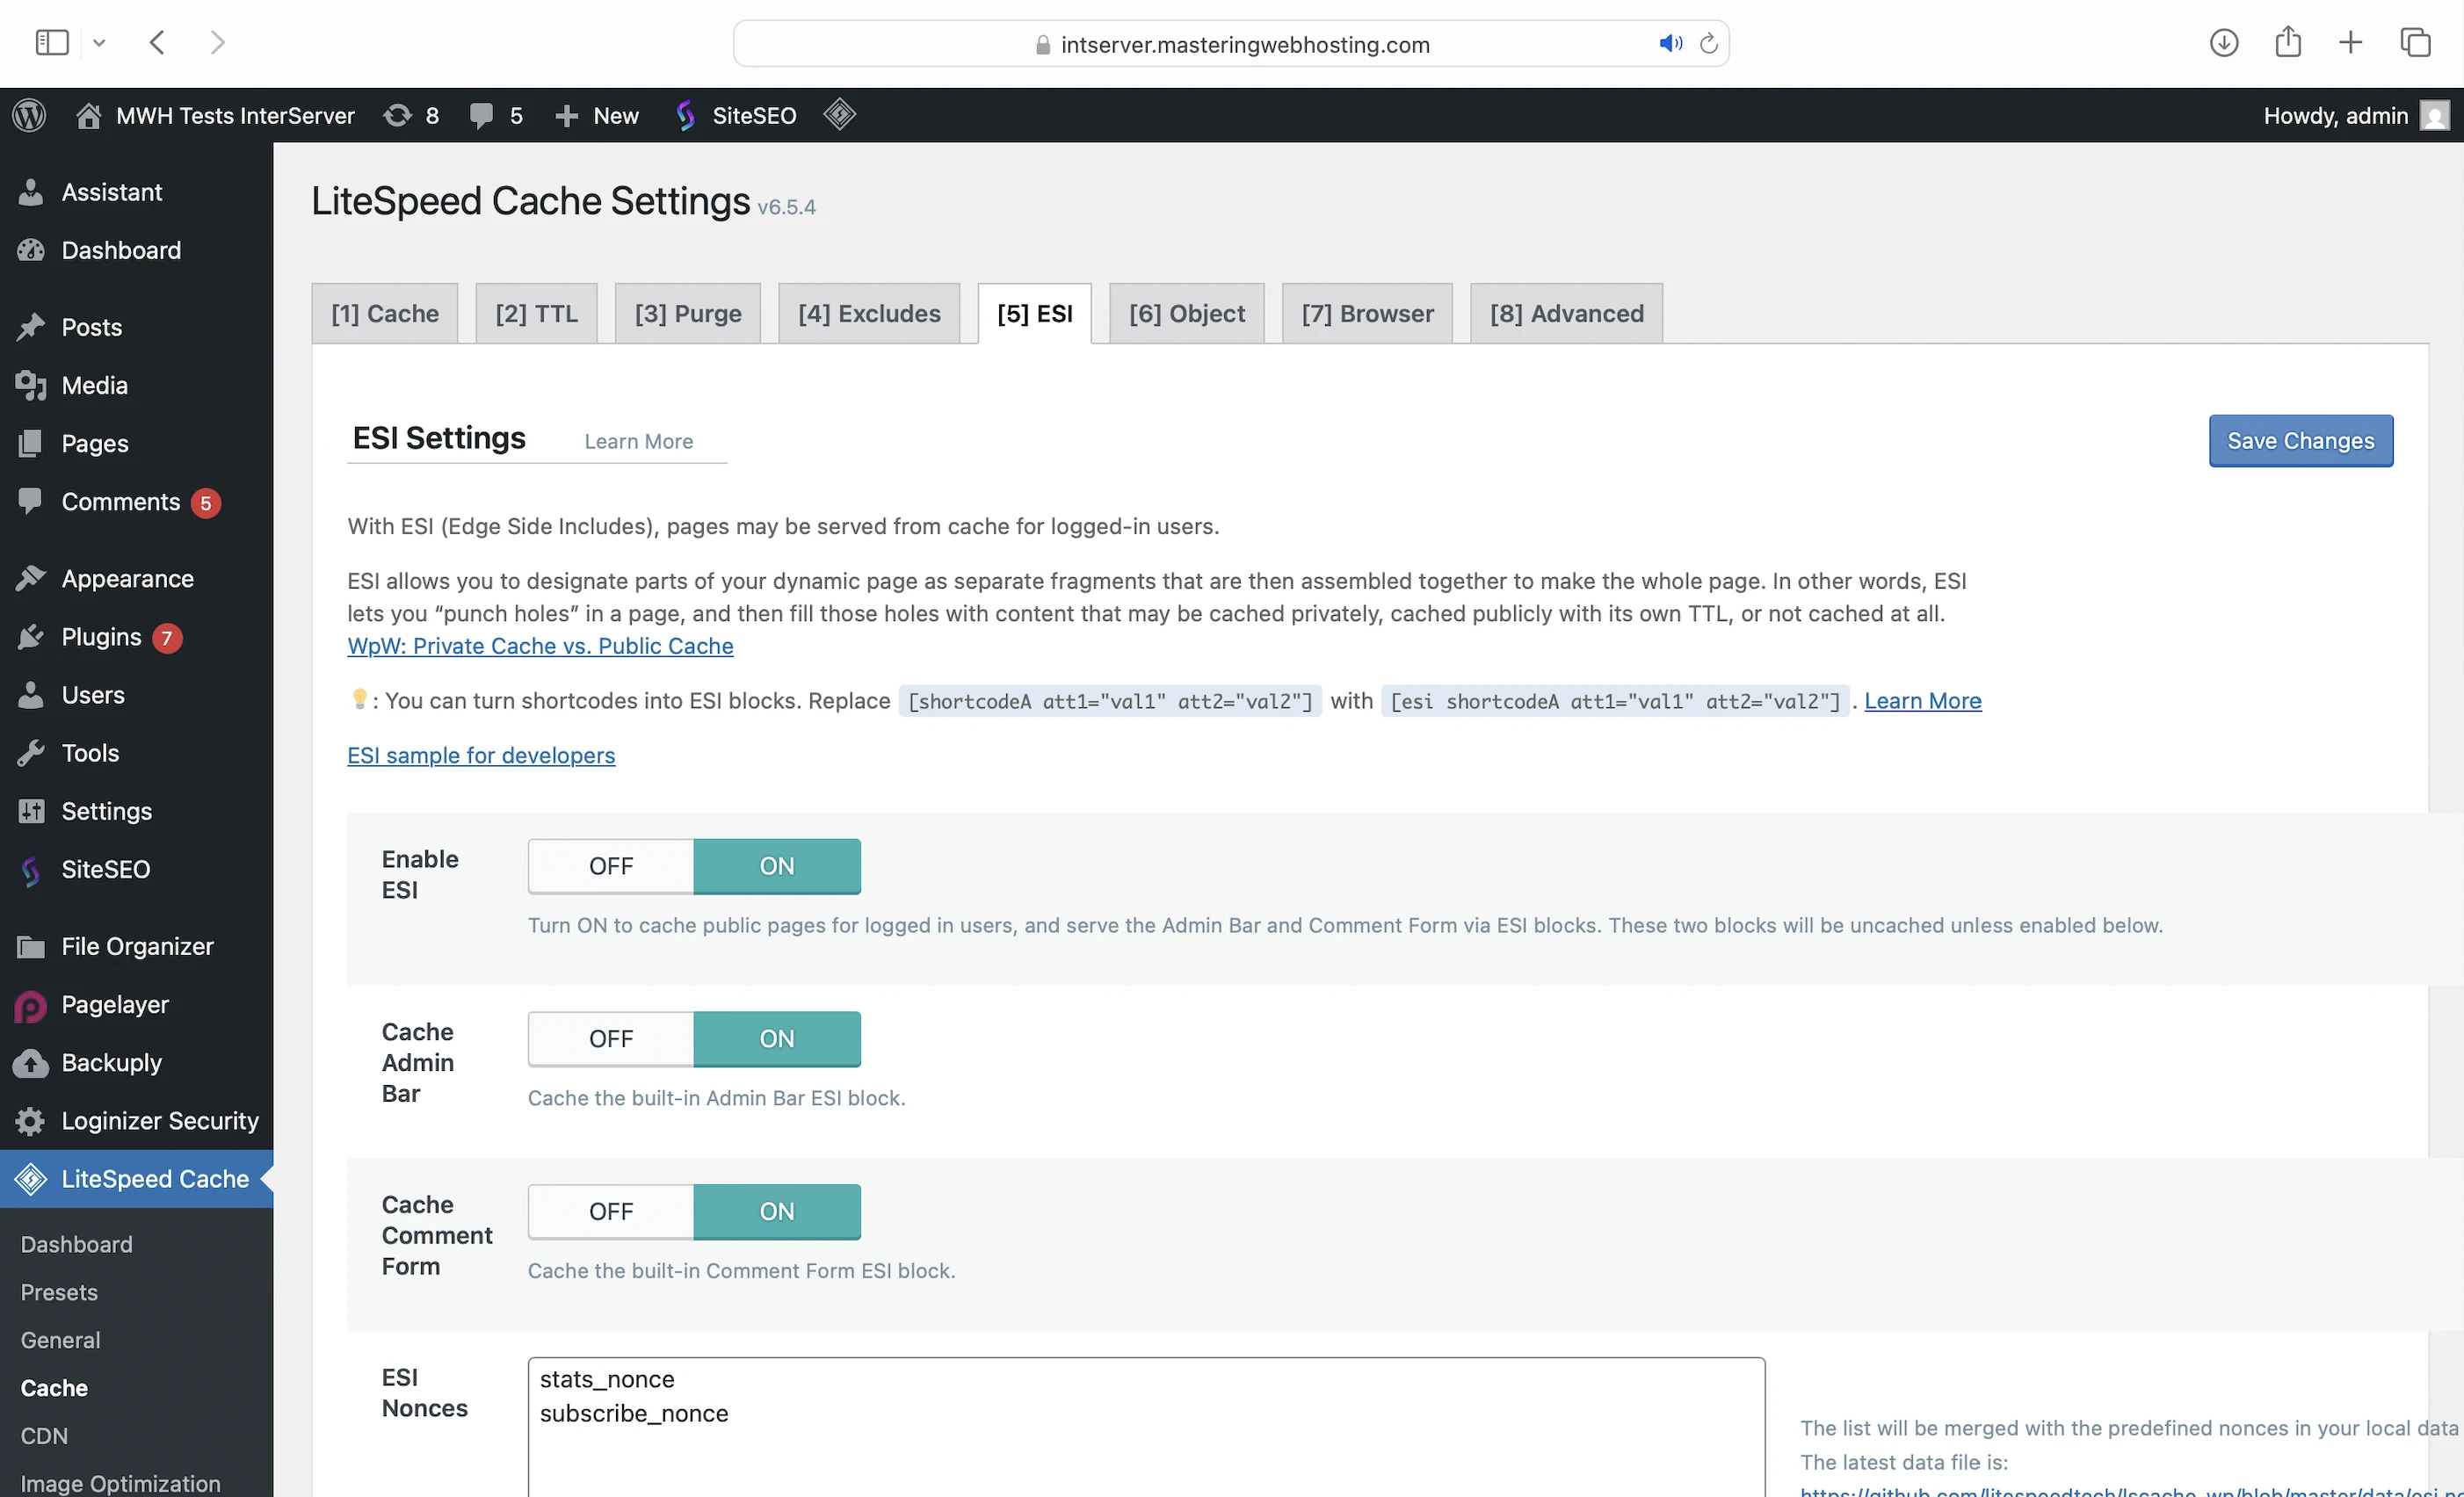Set Cache Comment Form to OFF
Image resolution: width=2464 pixels, height=1497 pixels.
click(x=611, y=1211)
